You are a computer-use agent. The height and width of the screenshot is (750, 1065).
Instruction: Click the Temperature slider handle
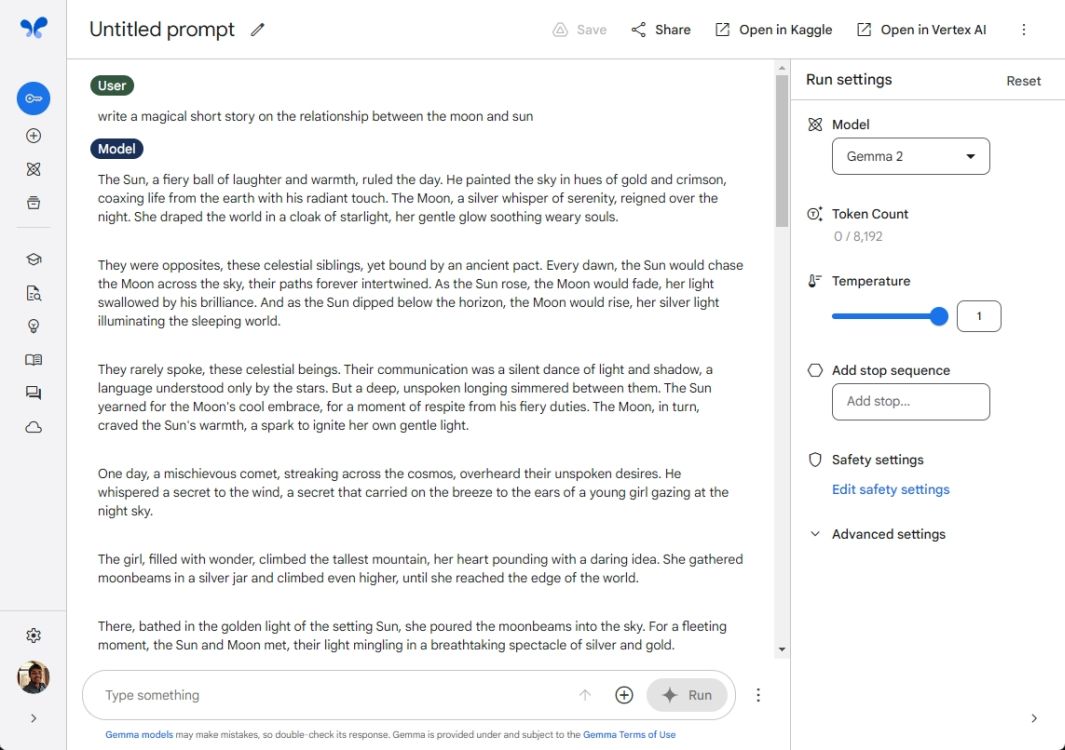[939, 317]
